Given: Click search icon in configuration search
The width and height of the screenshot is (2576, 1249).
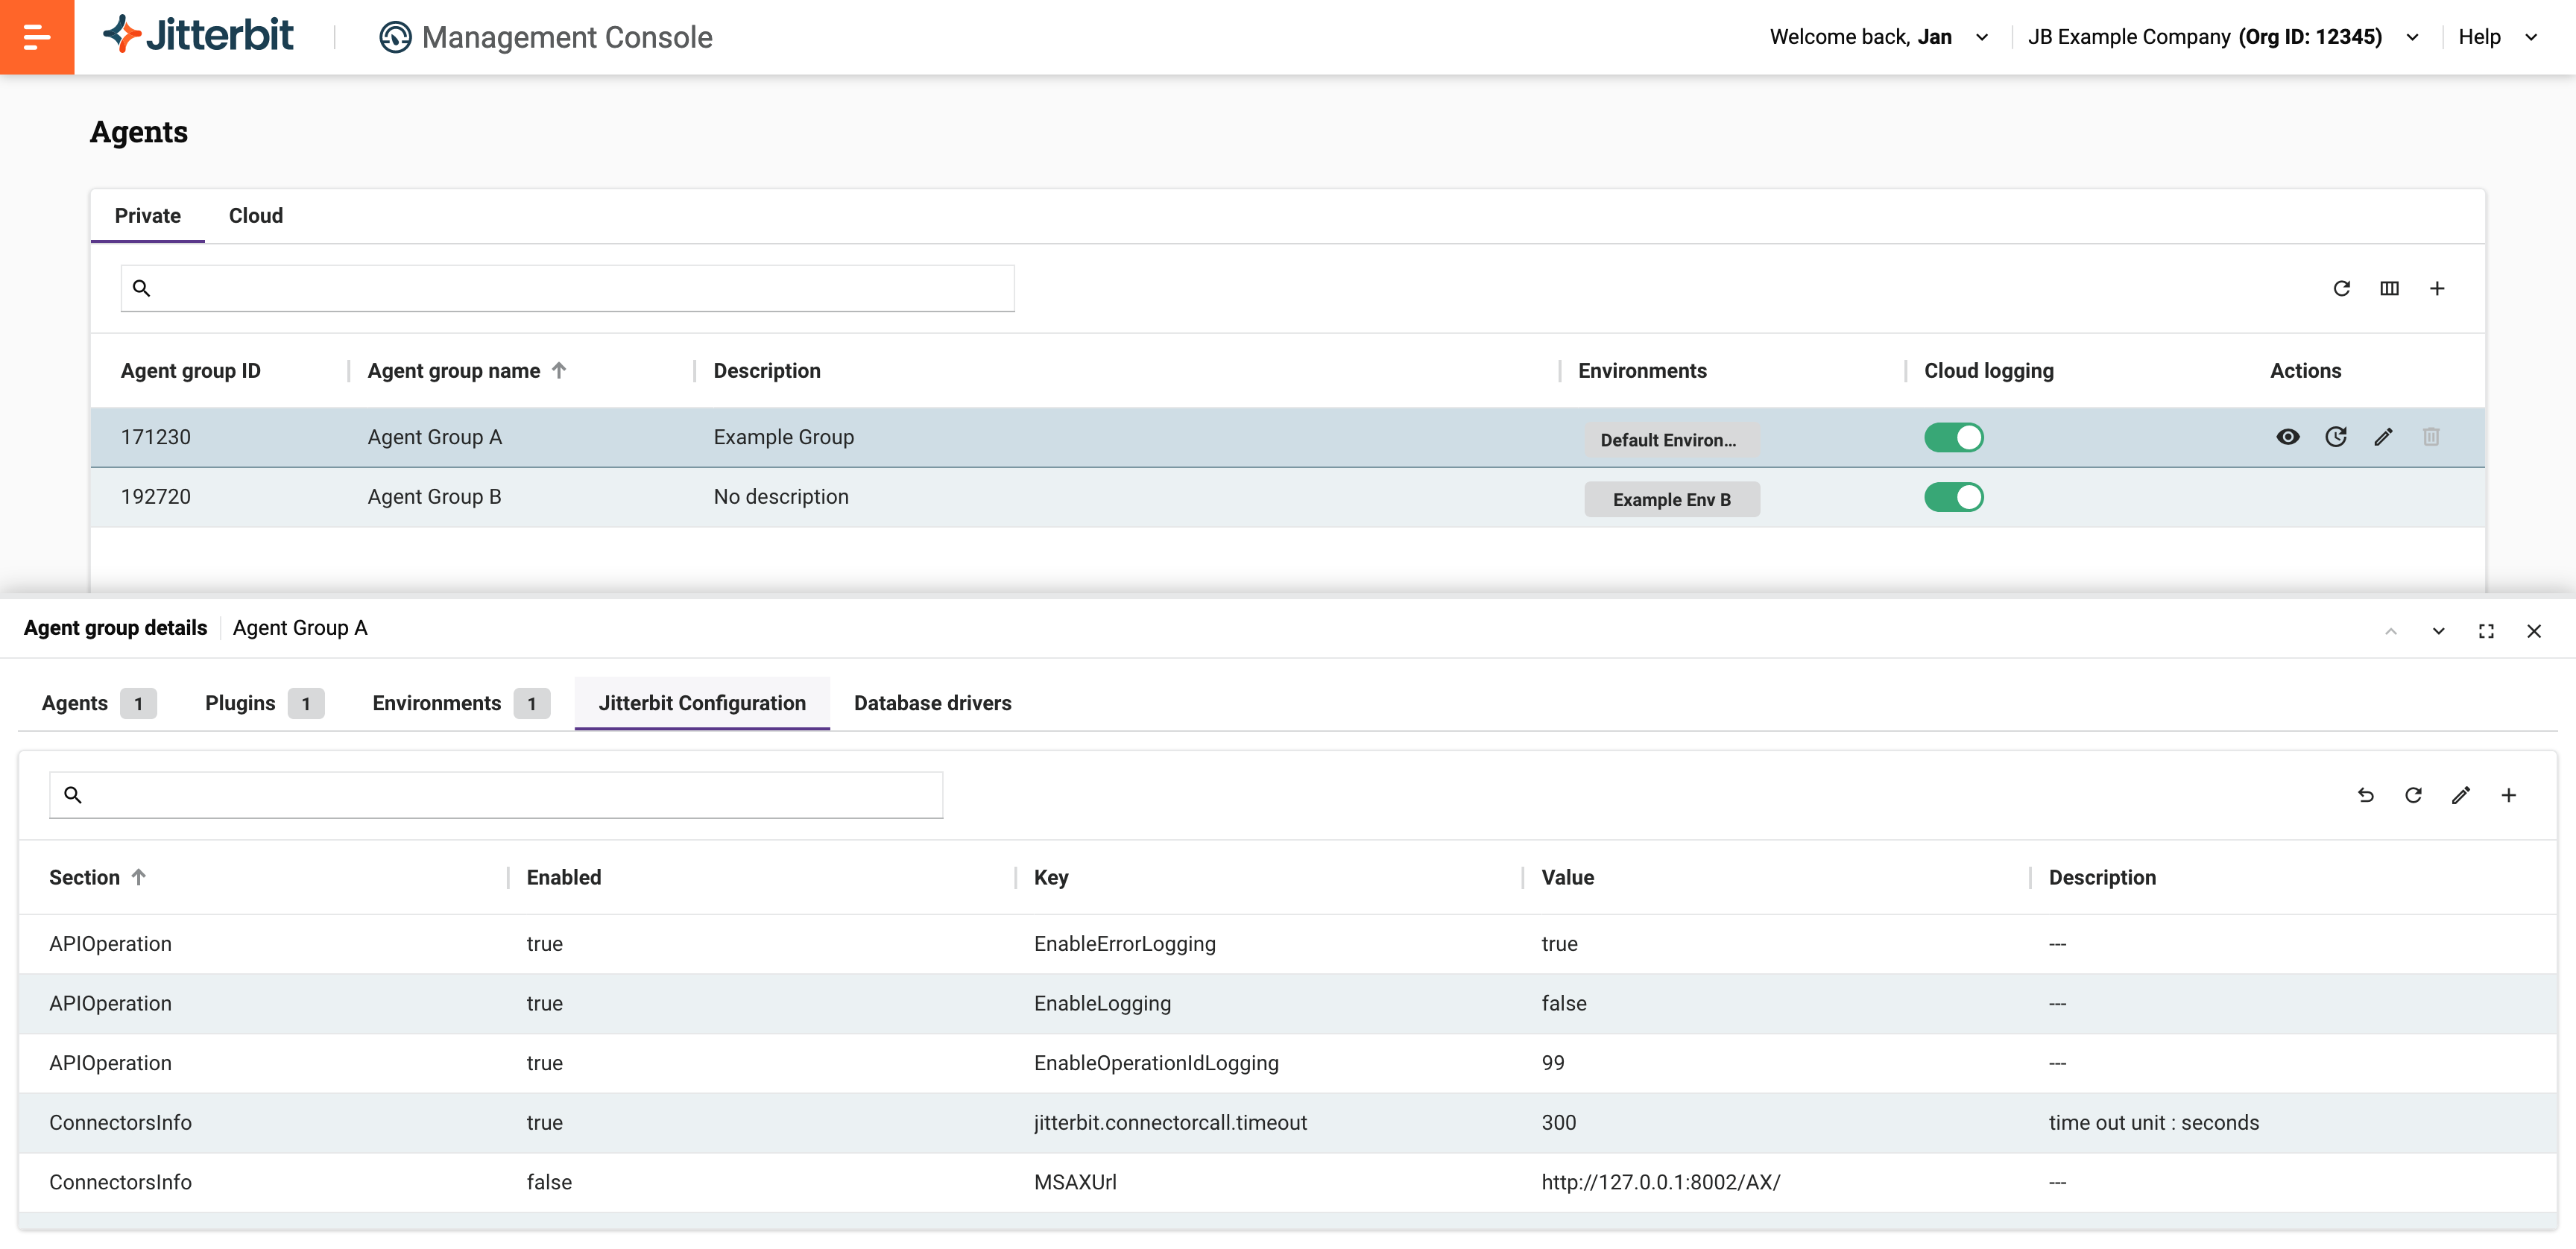Looking at the screenshot, I should (73, 795).
